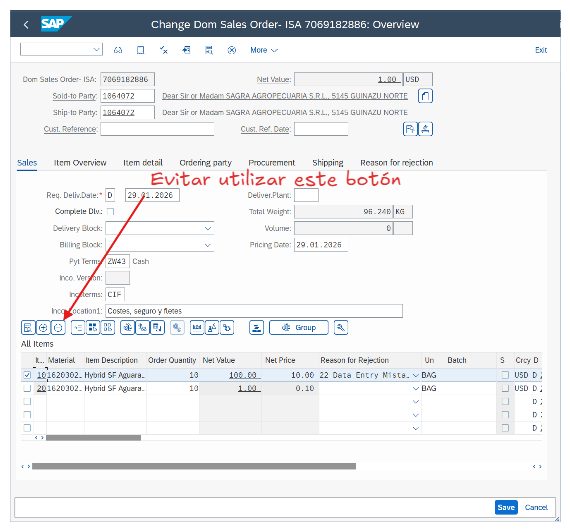This screenshot has width=570, height=532.
Task: Open the Ordering party tab
Action: coord(205,163)
